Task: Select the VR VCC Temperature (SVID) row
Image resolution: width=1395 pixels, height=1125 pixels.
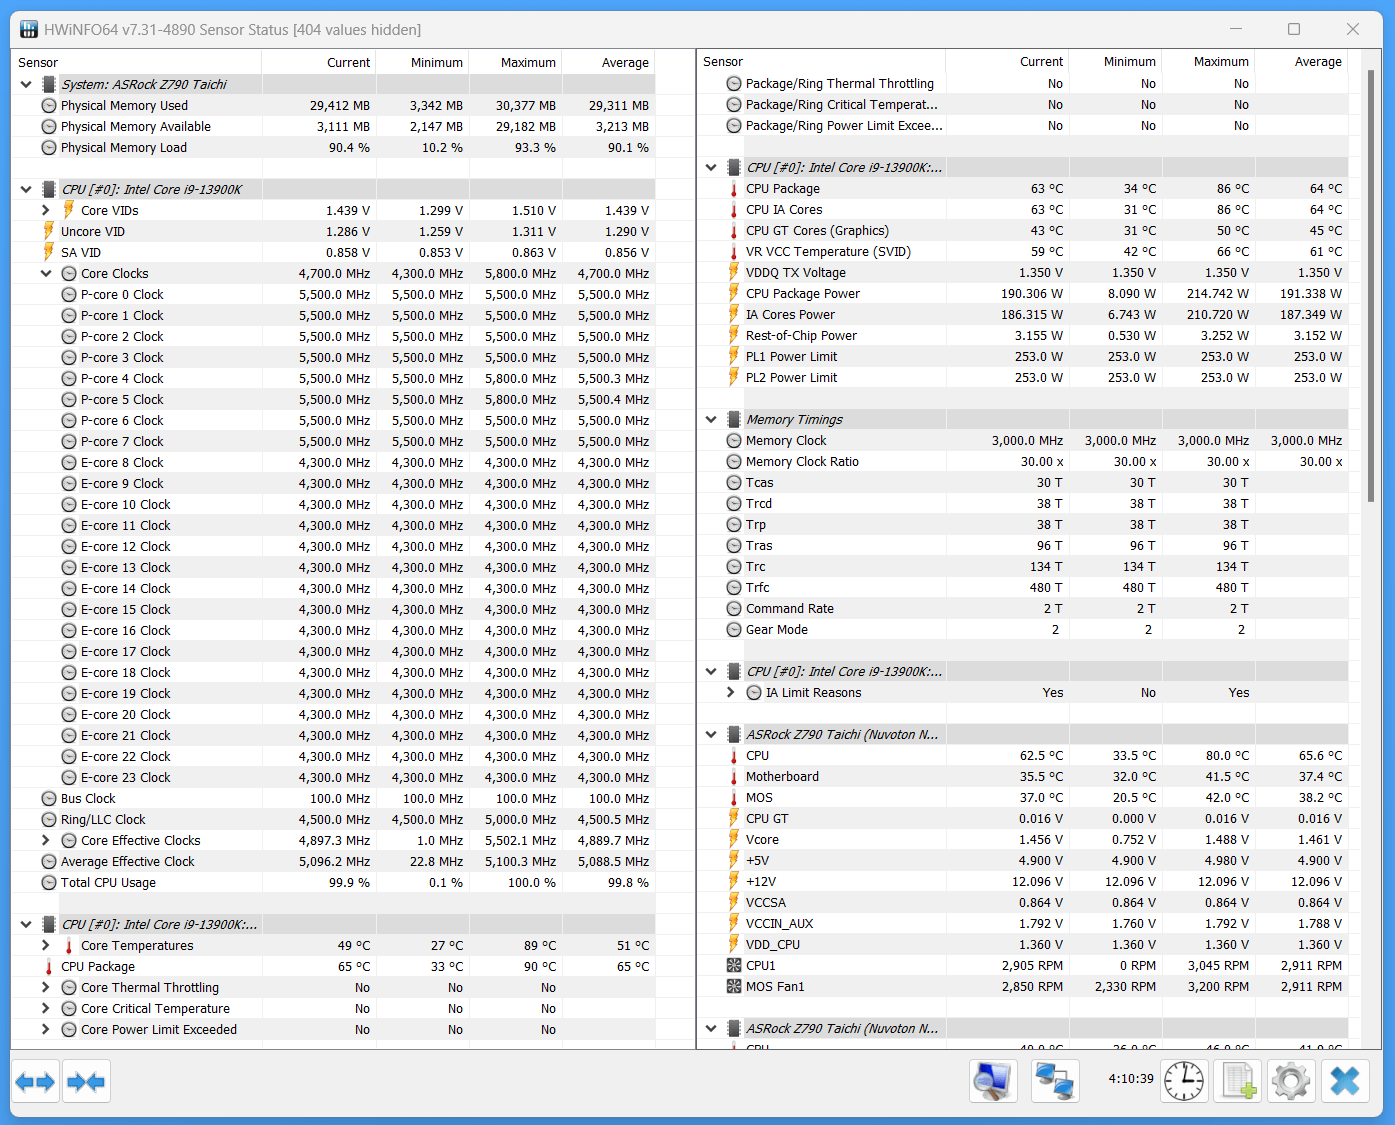Action: [x=1022, y=252]
